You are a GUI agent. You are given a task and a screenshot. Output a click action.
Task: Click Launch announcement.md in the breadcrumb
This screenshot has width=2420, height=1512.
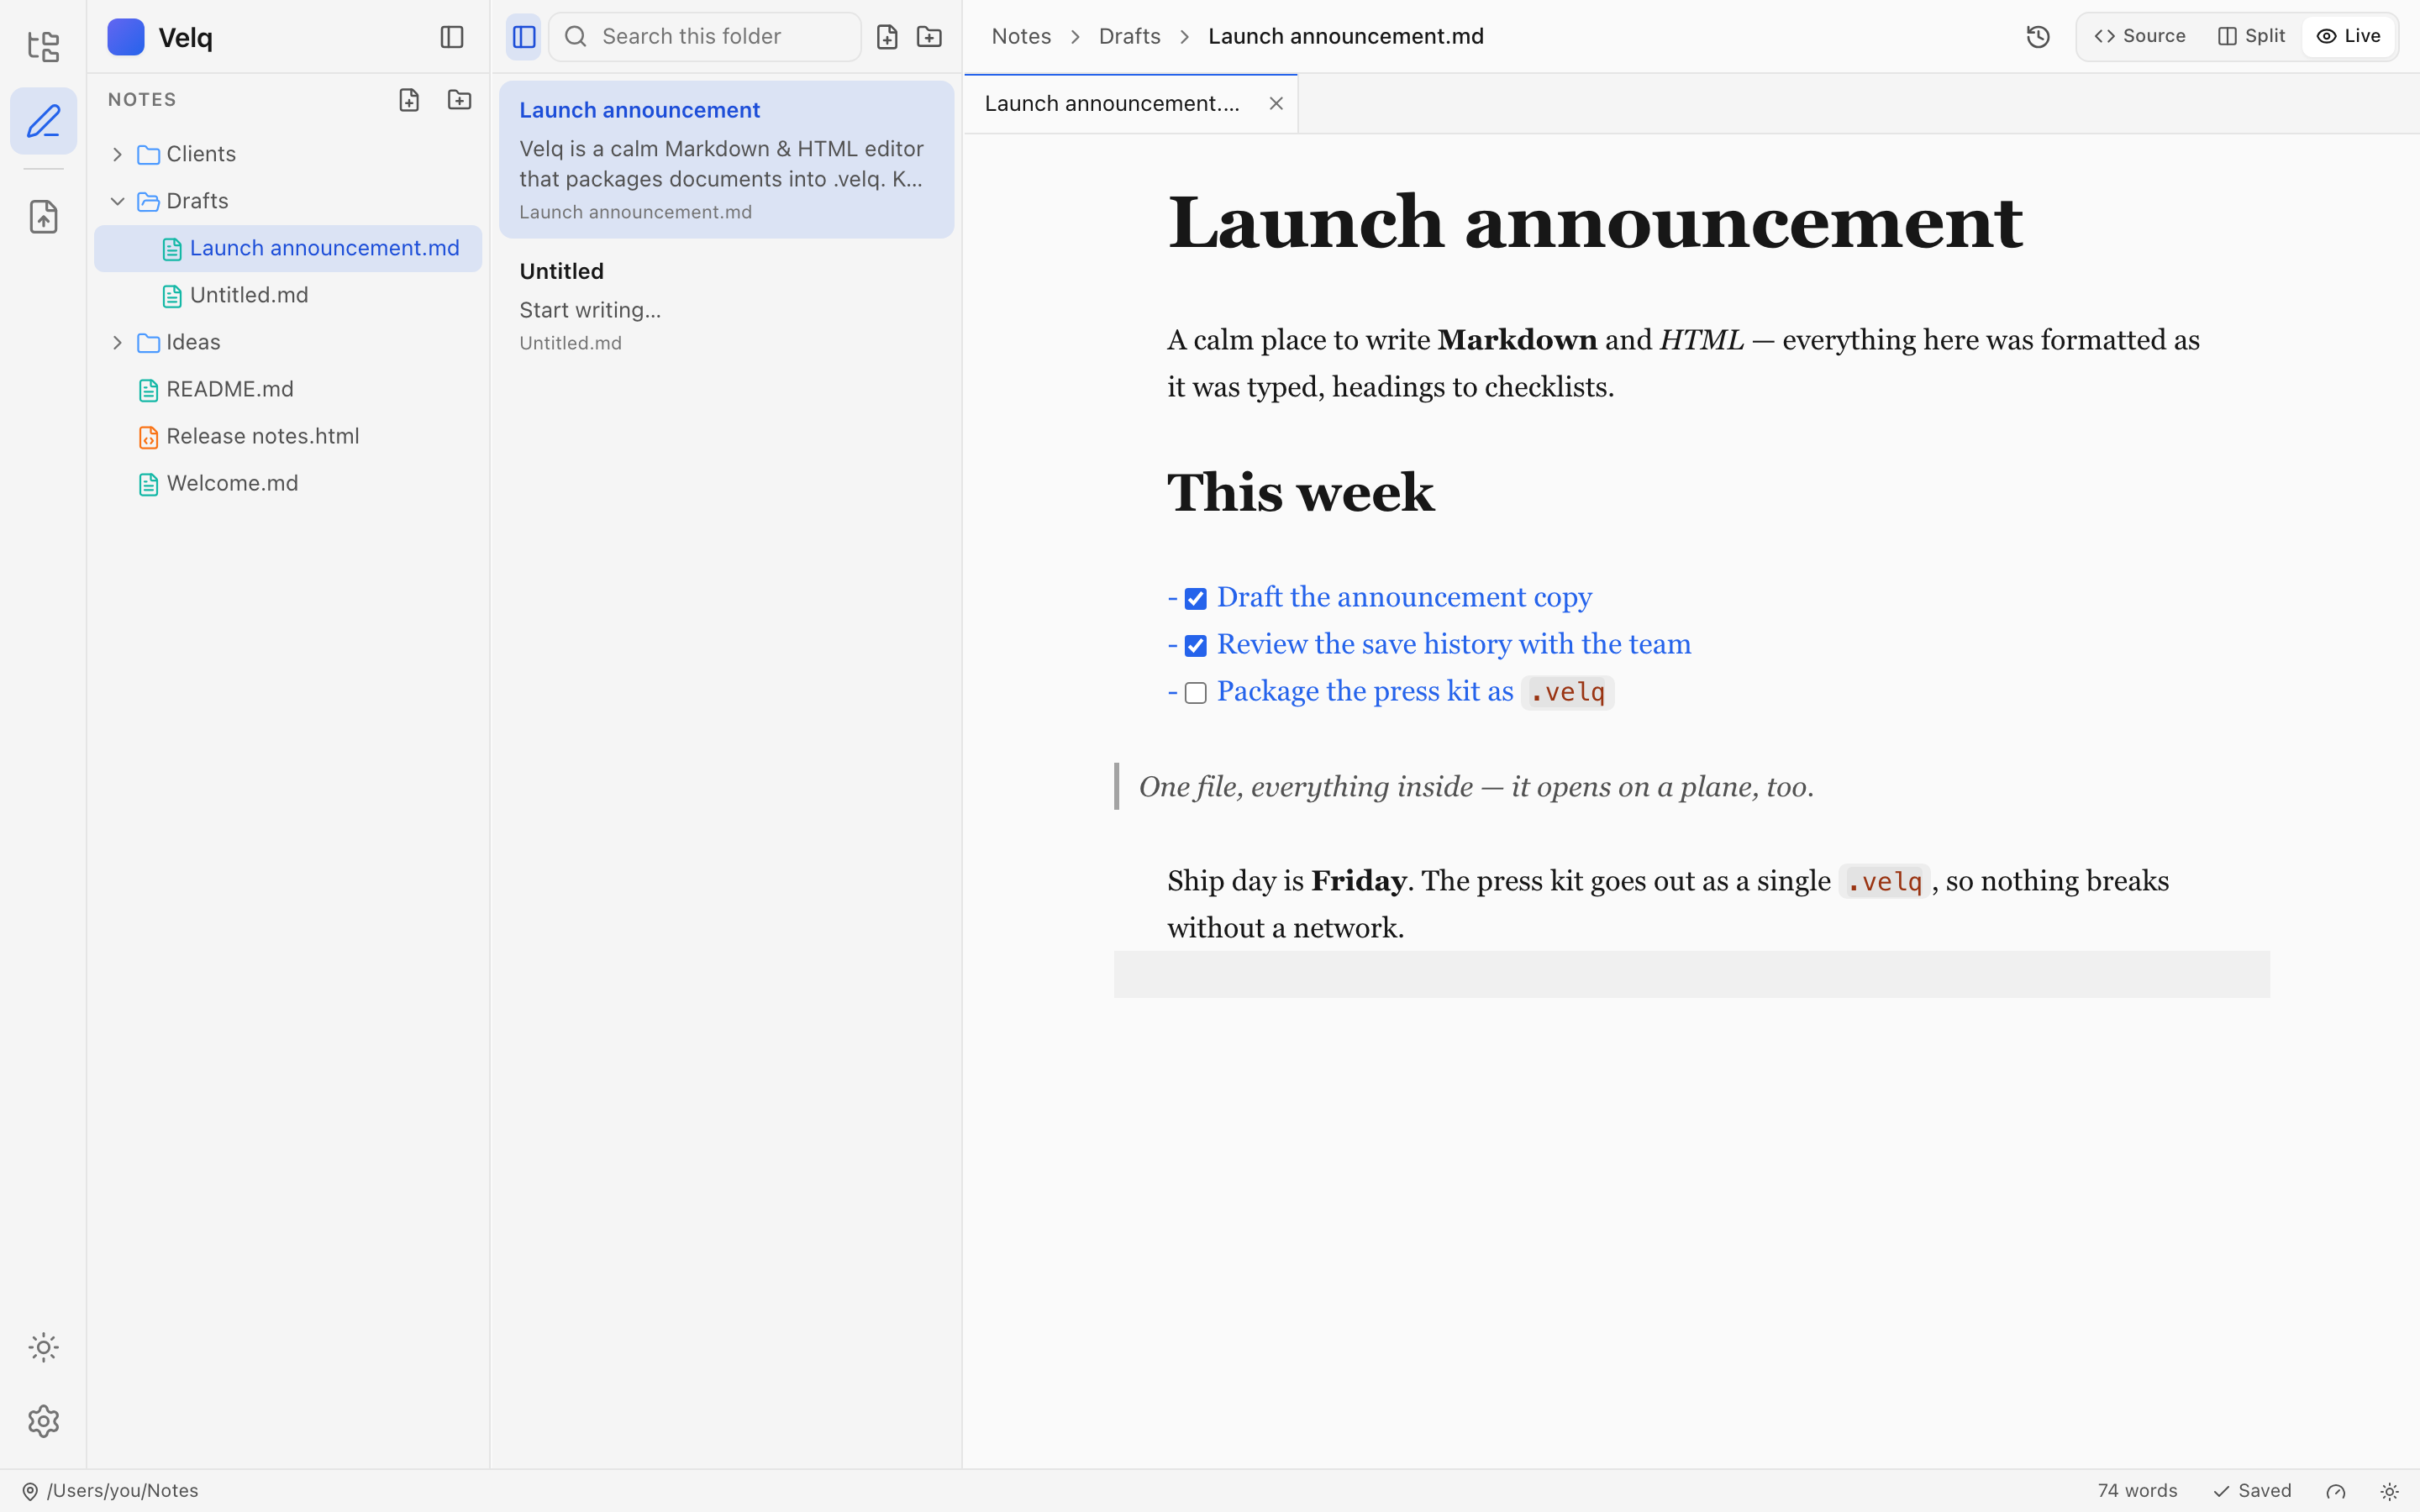coord(1346,36)
